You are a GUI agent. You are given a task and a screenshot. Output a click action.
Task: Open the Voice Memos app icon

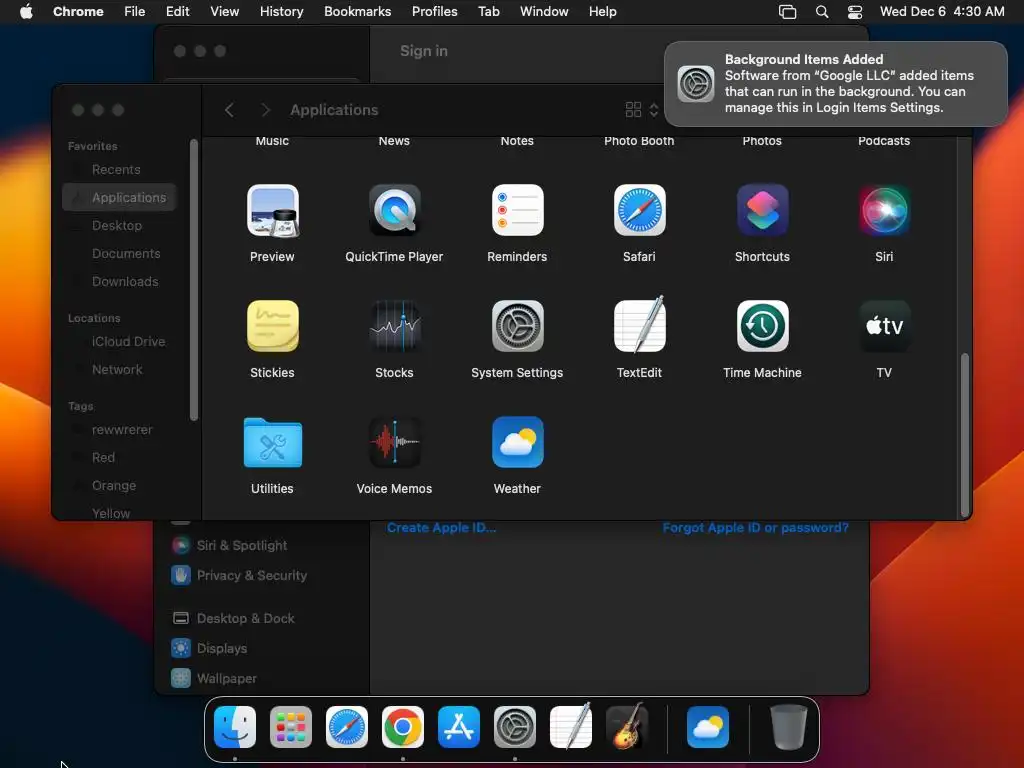pos(394,442)
